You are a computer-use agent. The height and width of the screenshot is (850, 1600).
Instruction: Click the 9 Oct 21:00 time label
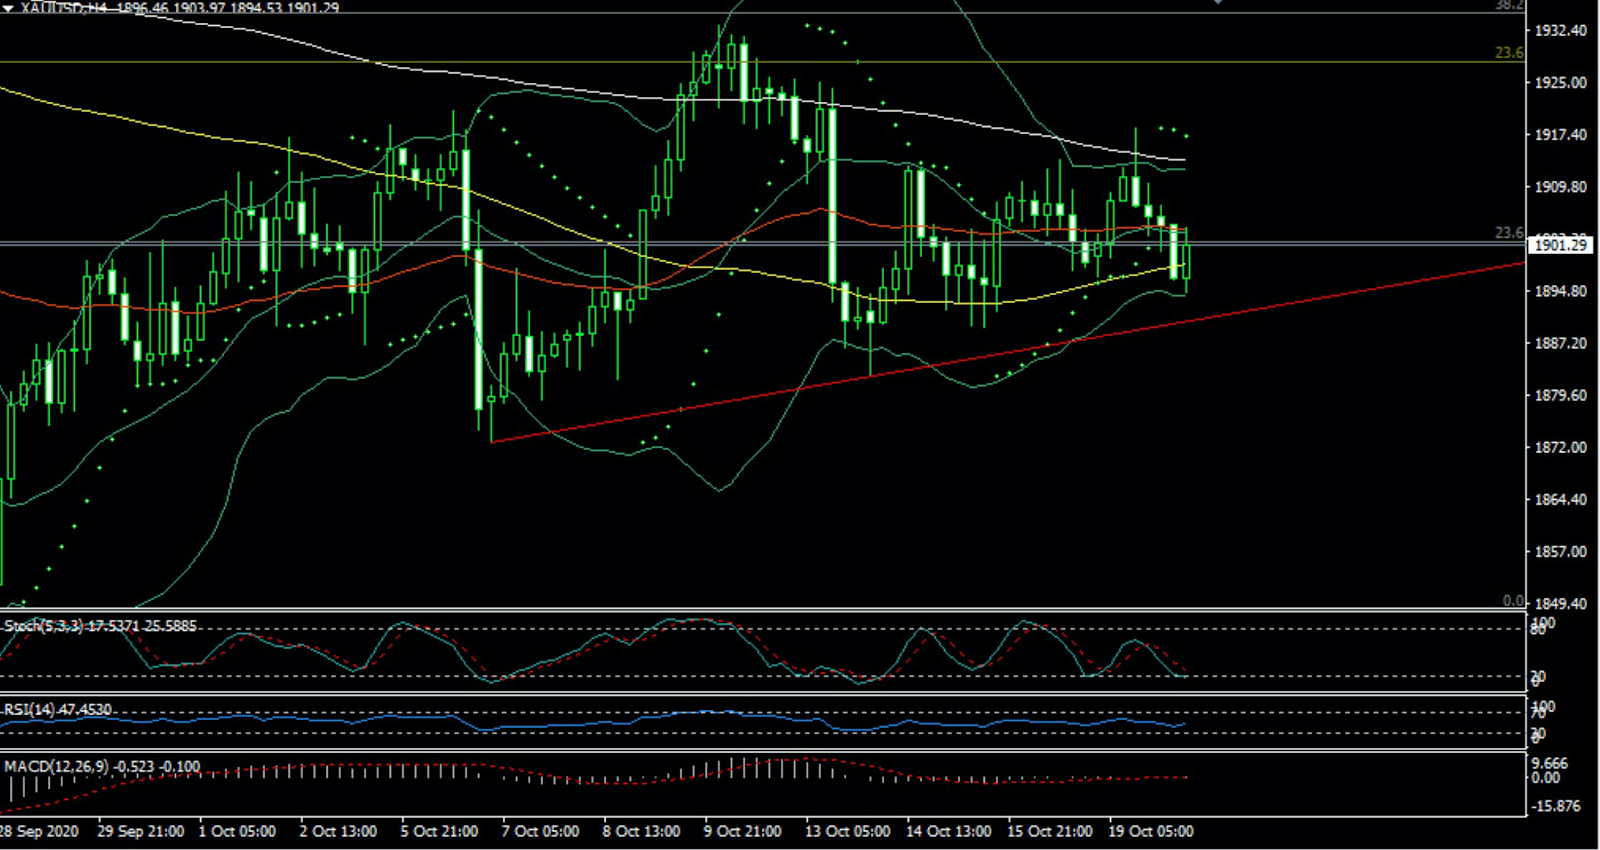coord(742,831)
